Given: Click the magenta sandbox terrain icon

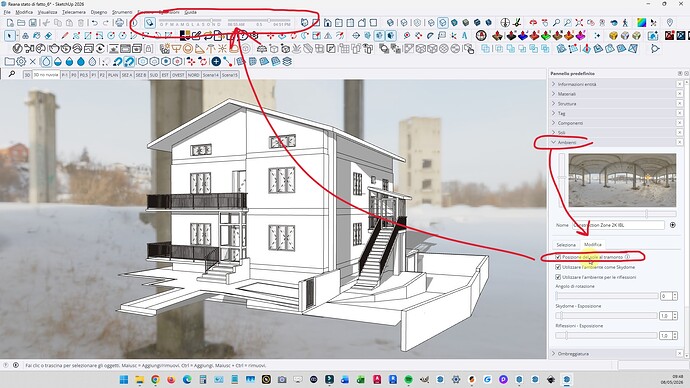Looking at the screenshot, I should (580, 36).
